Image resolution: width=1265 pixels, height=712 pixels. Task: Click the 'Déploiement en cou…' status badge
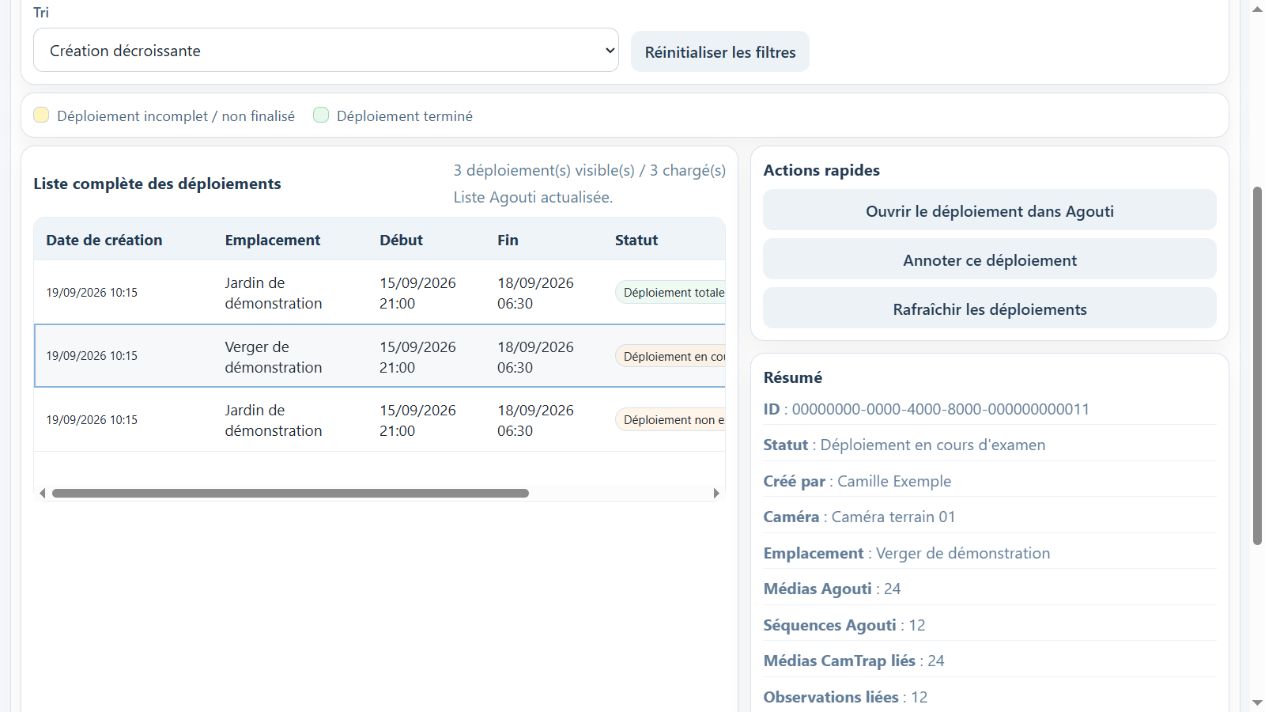(670, 357)
